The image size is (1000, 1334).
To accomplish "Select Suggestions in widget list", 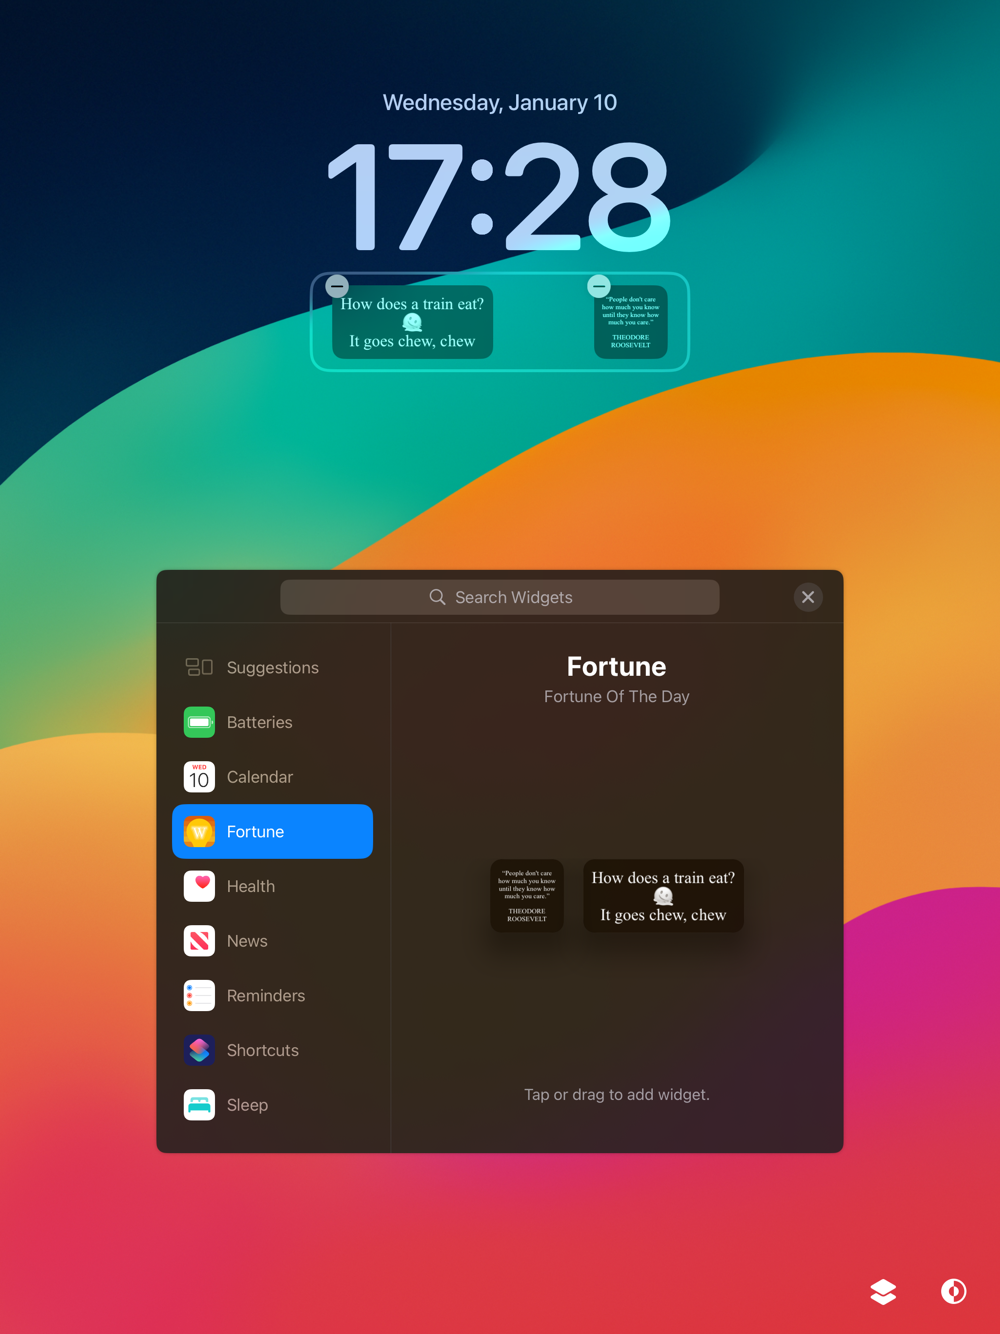I will pos(272,667).
